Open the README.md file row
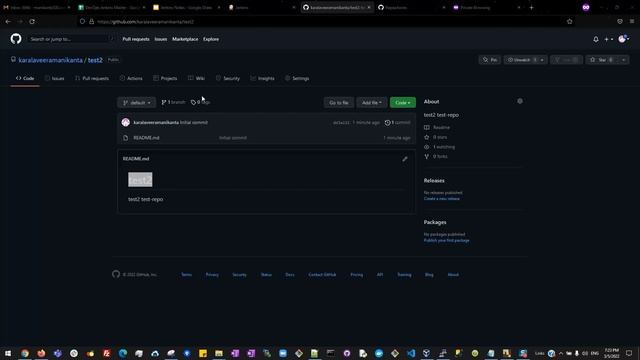 266,138
